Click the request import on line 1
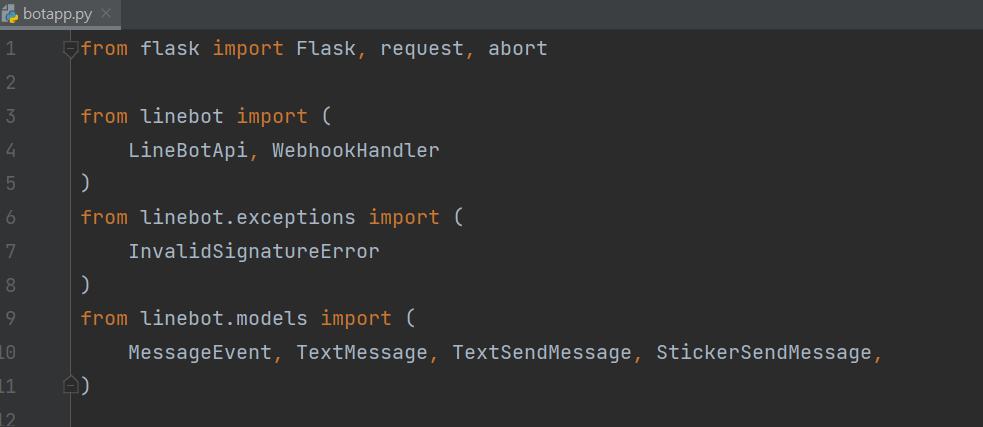Image resolution: width=983 pixels, height=427 pixels. 422,49
